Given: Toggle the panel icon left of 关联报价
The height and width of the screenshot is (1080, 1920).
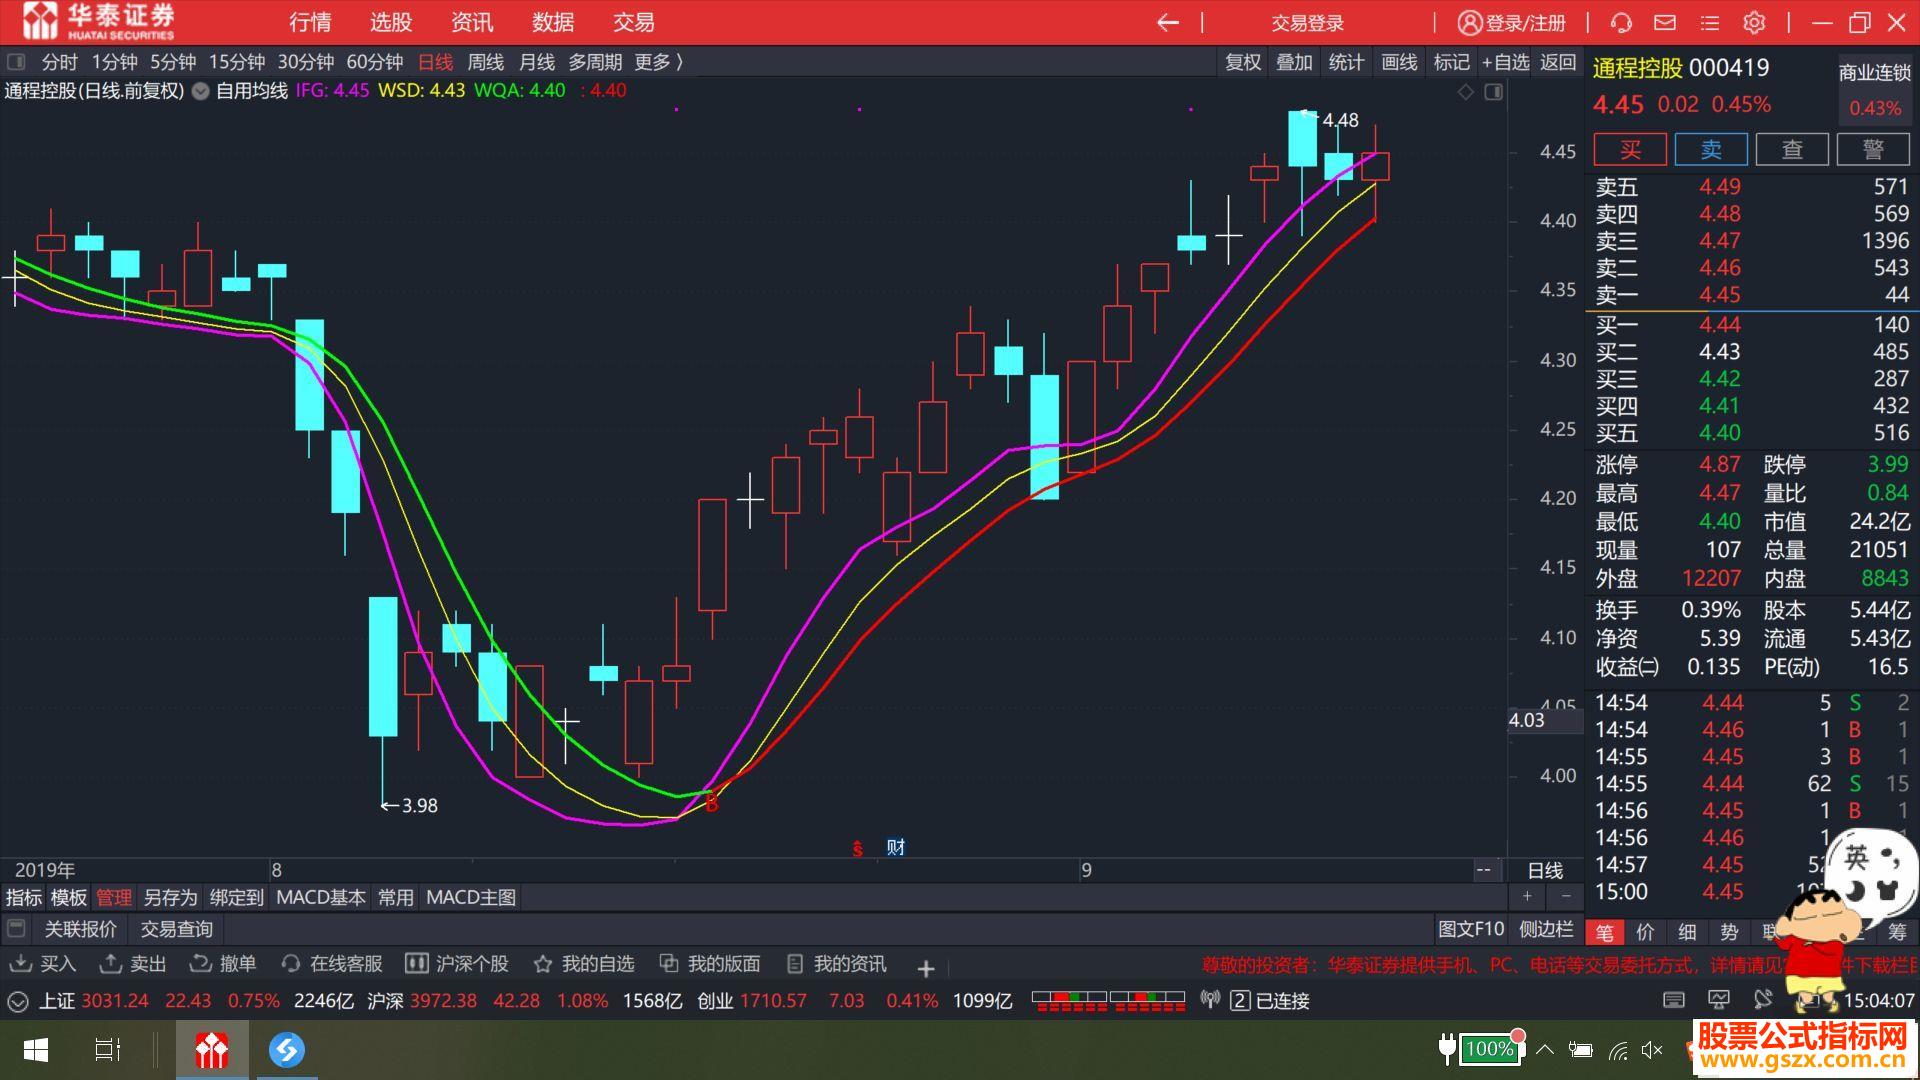Looking at the screenshot, I should 15,929.
